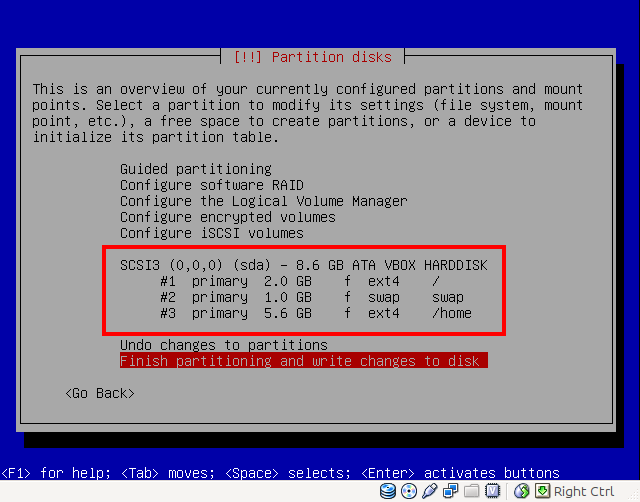Select partition #2 1.0 GB swap
The height and width of the screenshot is (502, 640).
click(312, 297)
